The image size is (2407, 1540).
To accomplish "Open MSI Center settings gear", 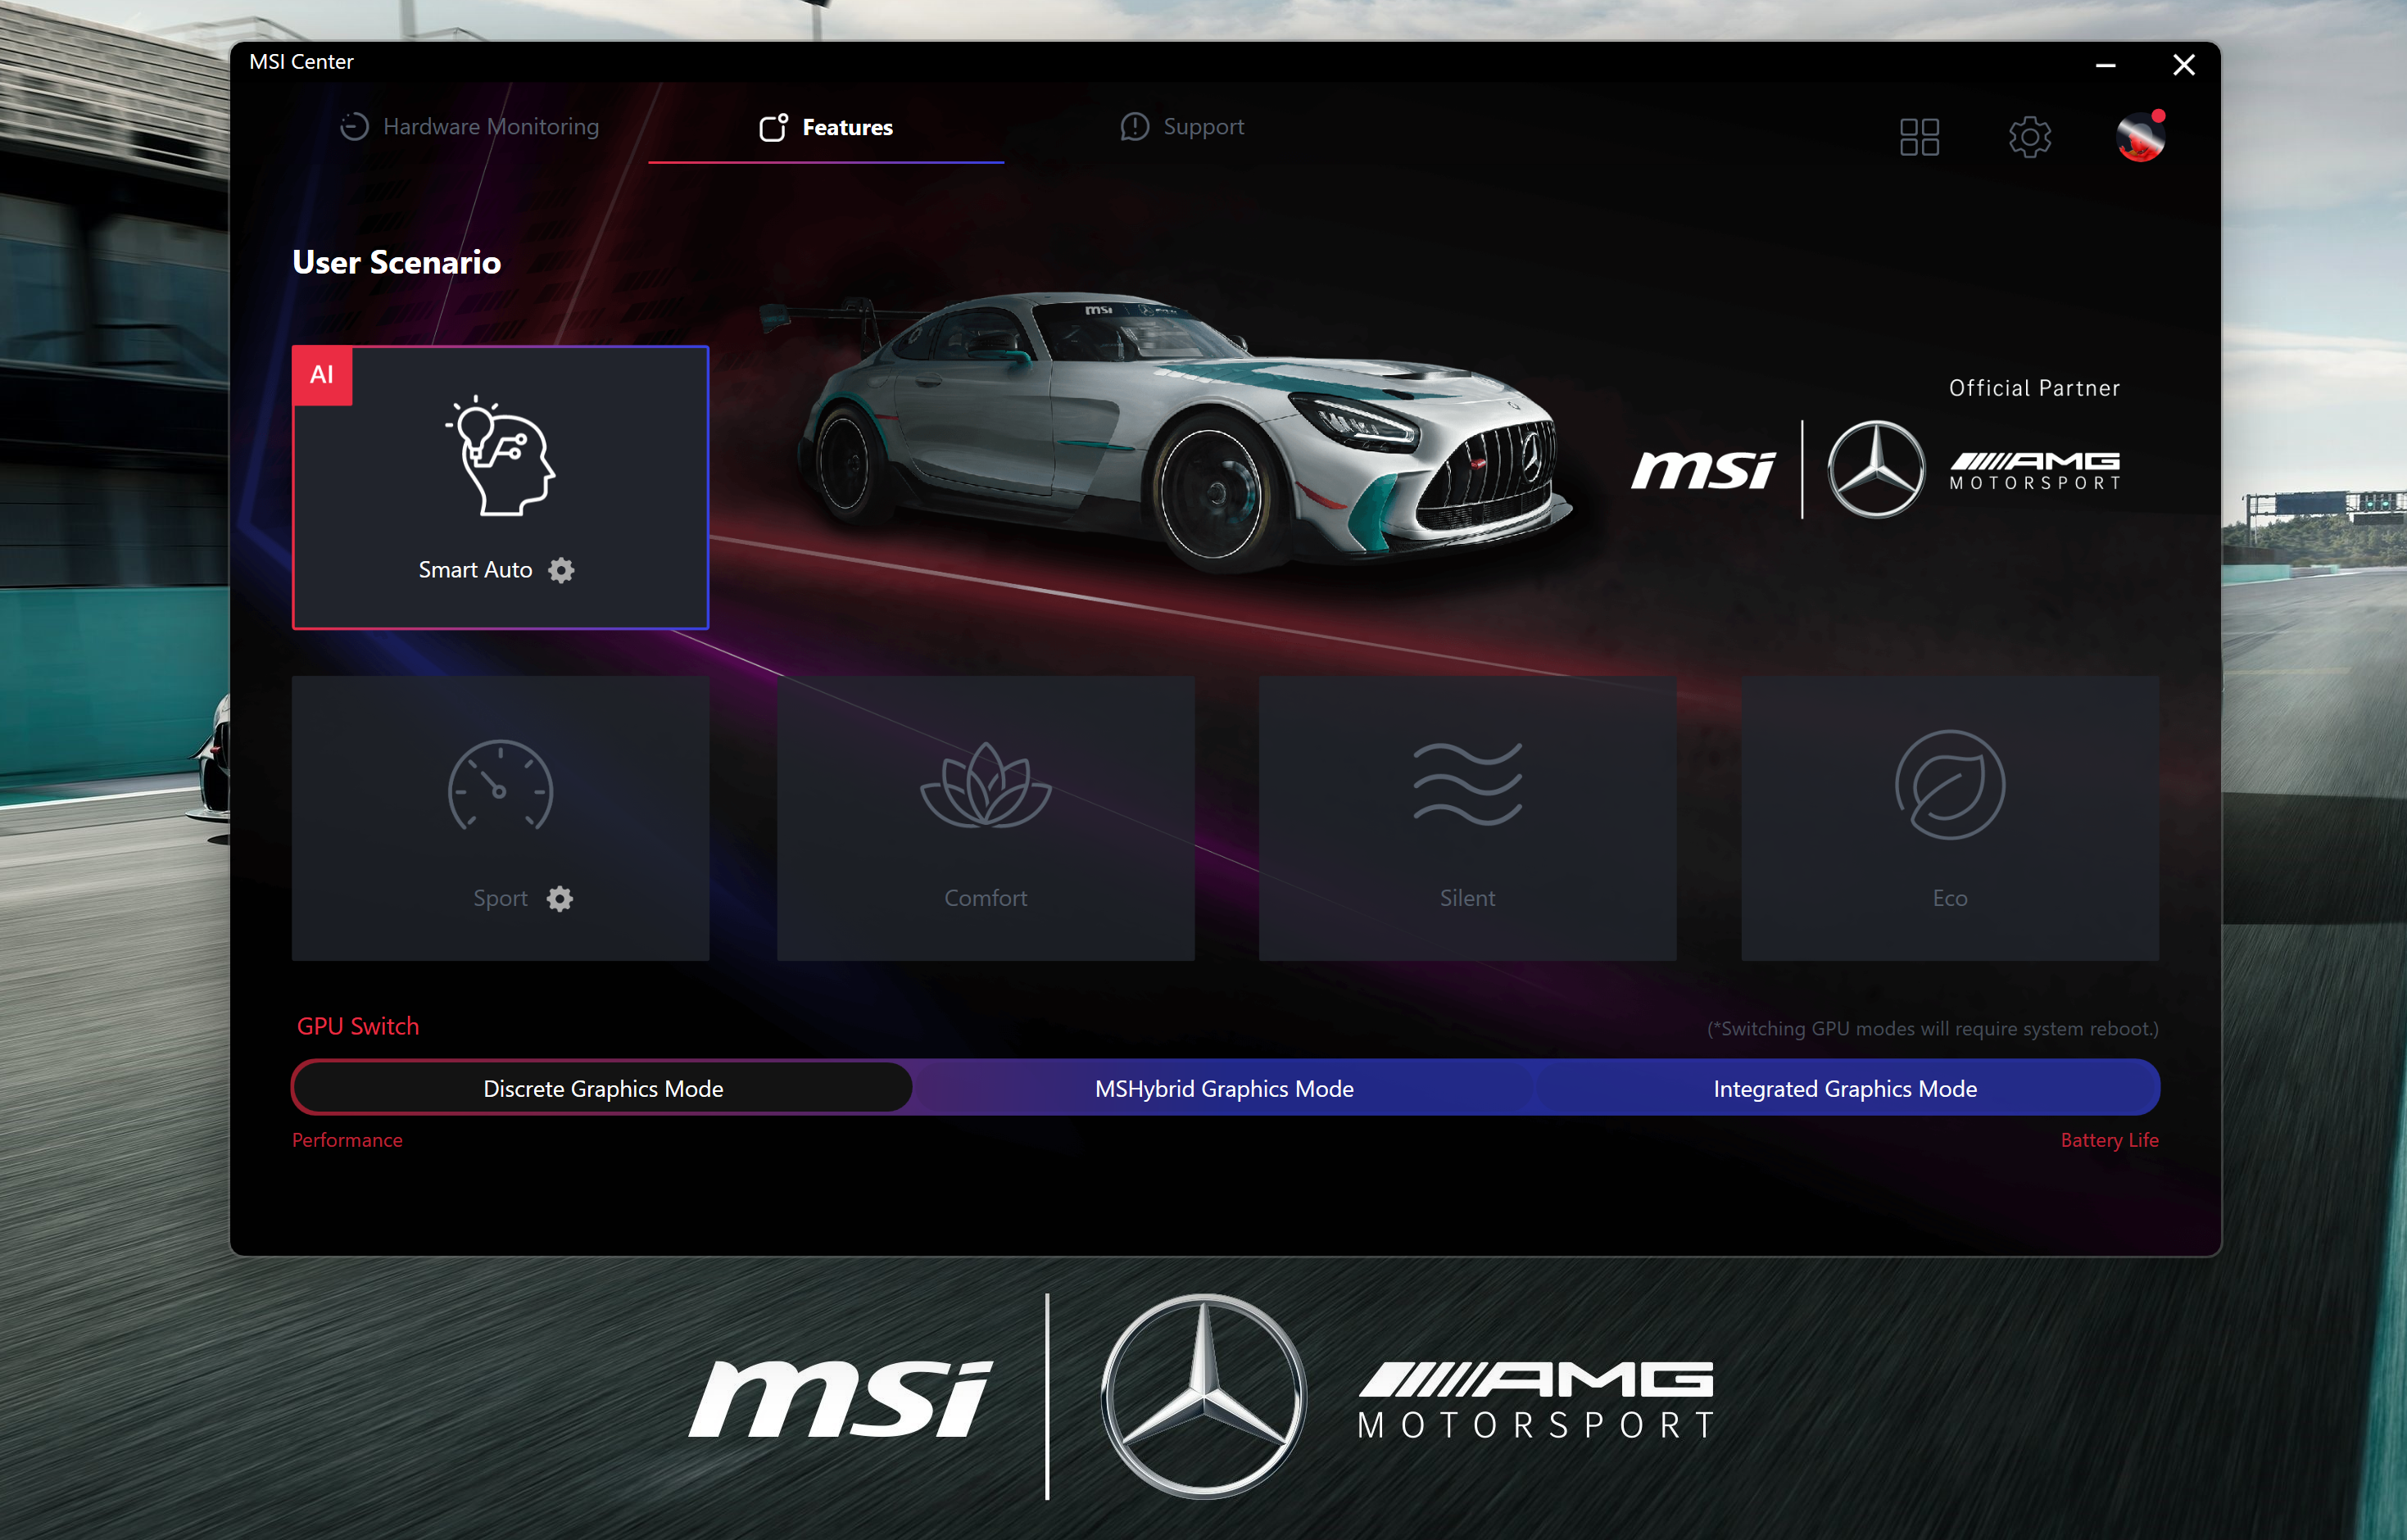I will pos(2030,137).
